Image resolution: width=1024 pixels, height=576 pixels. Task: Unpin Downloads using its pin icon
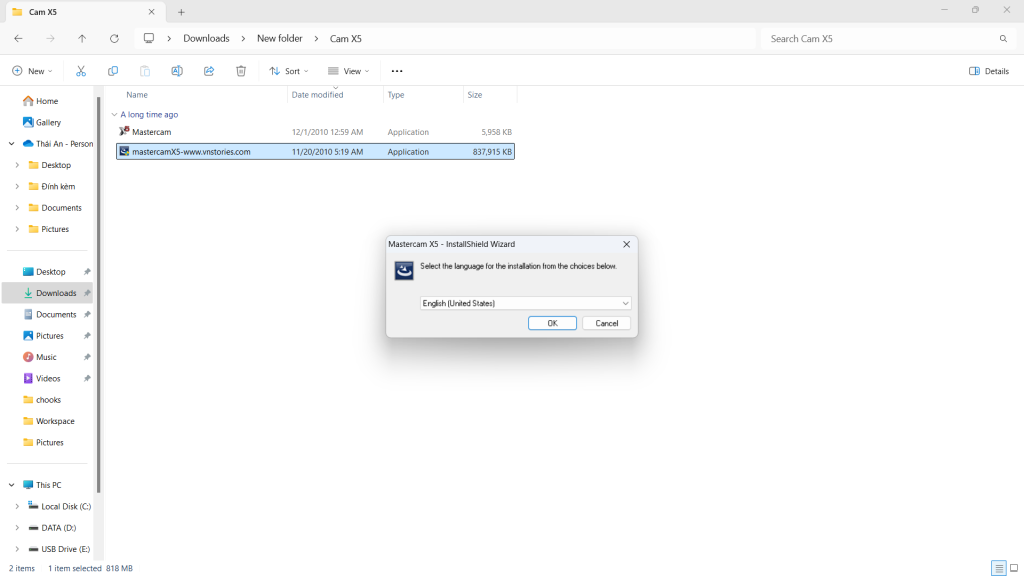87,293
